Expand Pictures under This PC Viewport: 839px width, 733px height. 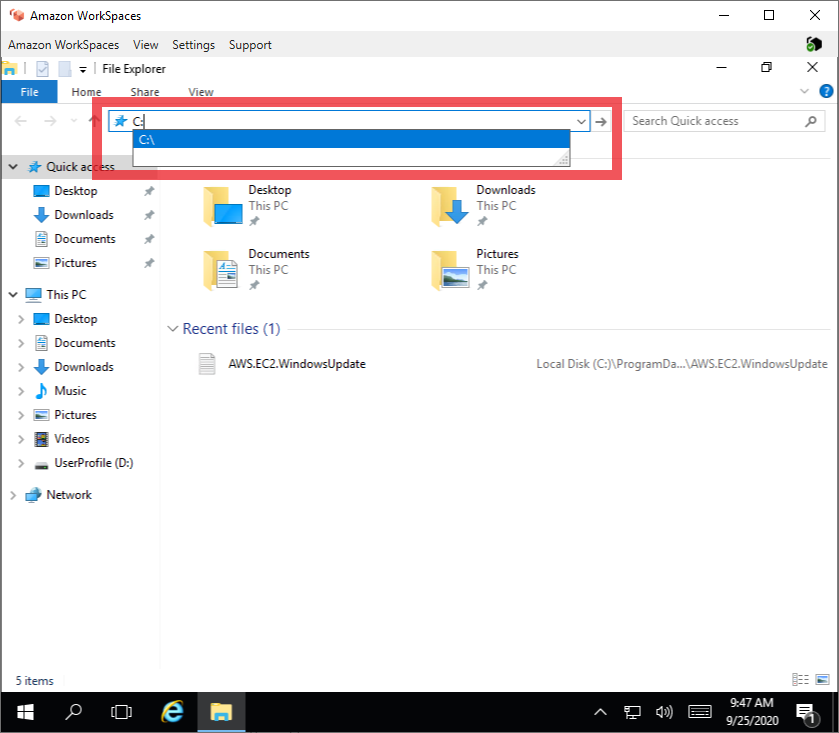(x=21, y=415)
